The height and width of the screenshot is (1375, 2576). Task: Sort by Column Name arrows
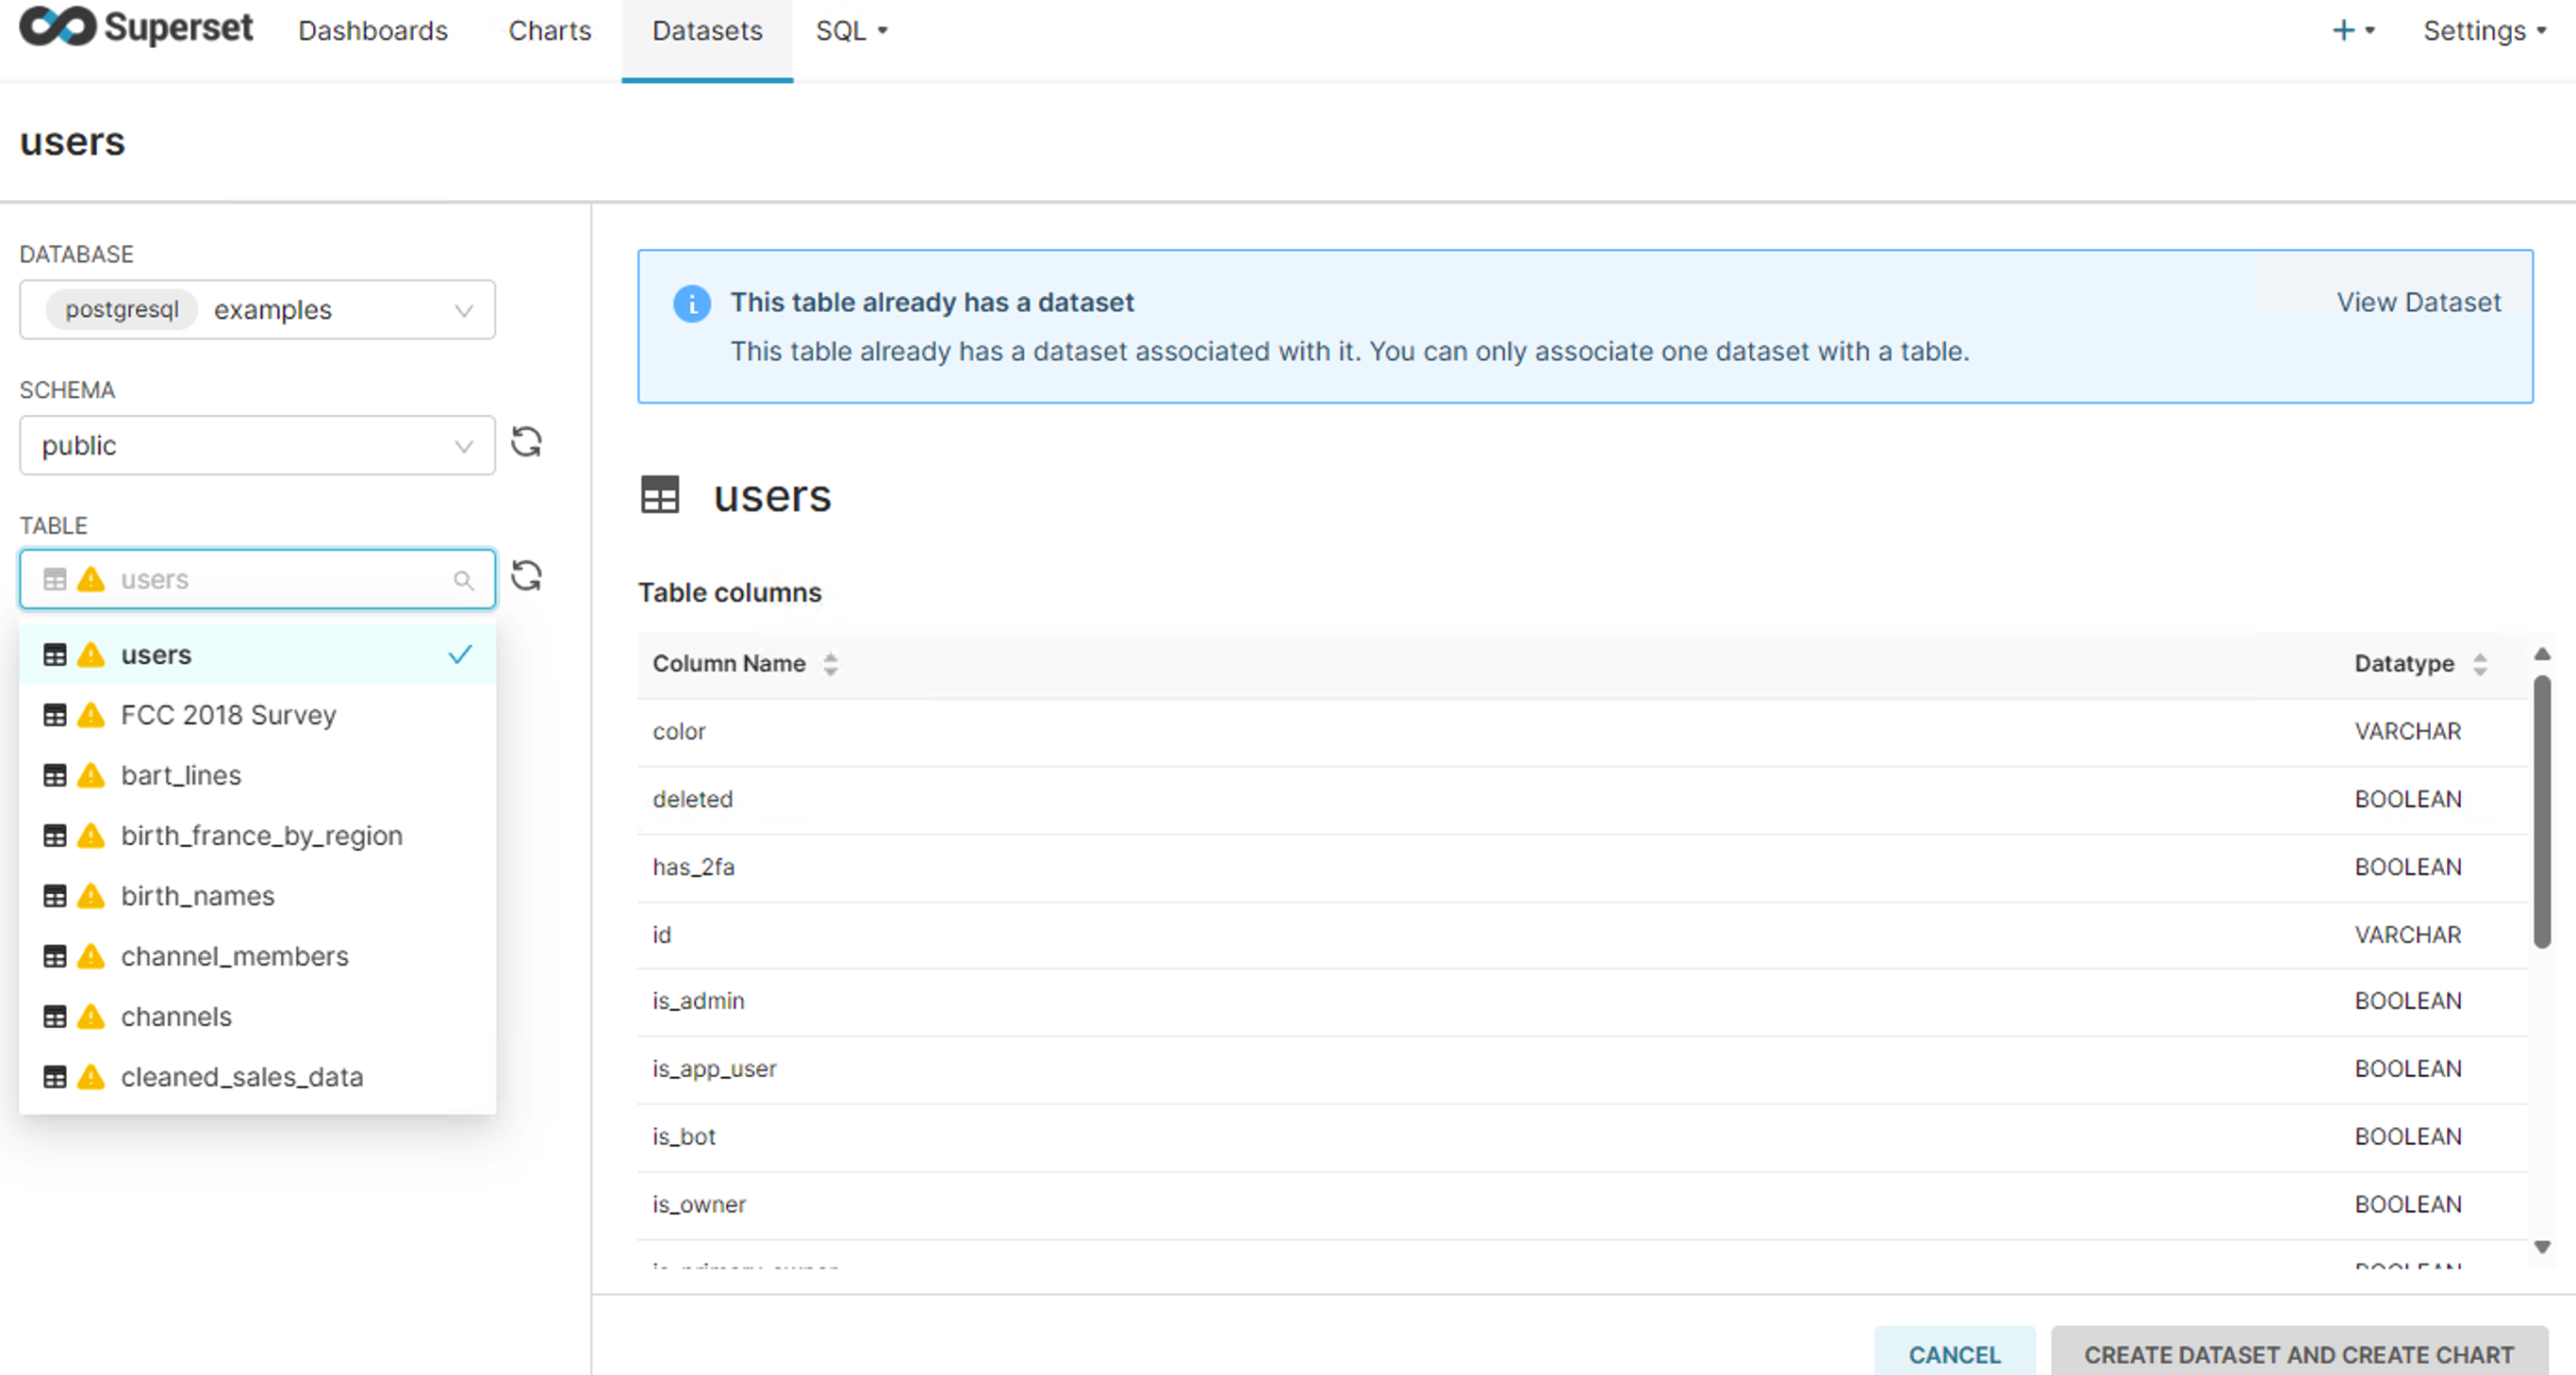[x=830, y=664]
